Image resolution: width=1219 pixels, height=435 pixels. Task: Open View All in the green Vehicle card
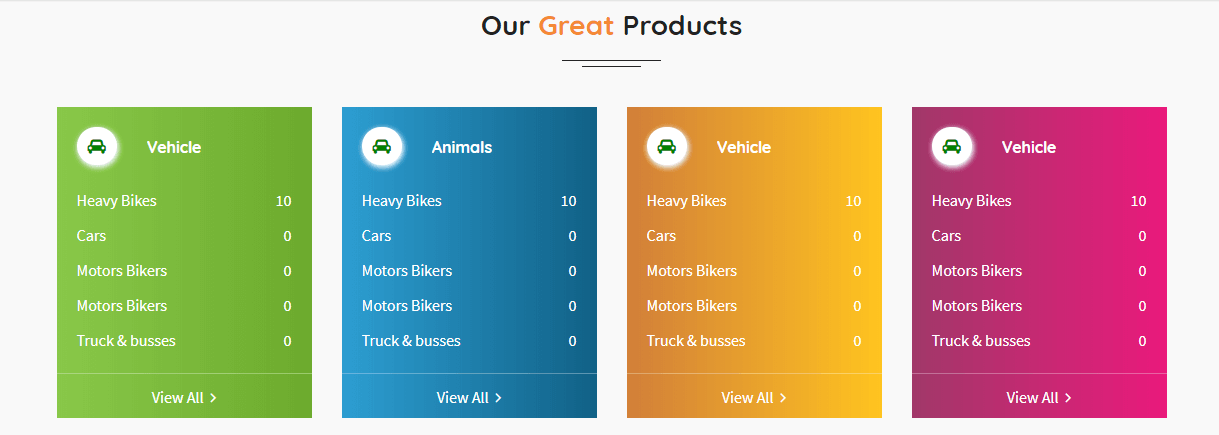[177, 398]
